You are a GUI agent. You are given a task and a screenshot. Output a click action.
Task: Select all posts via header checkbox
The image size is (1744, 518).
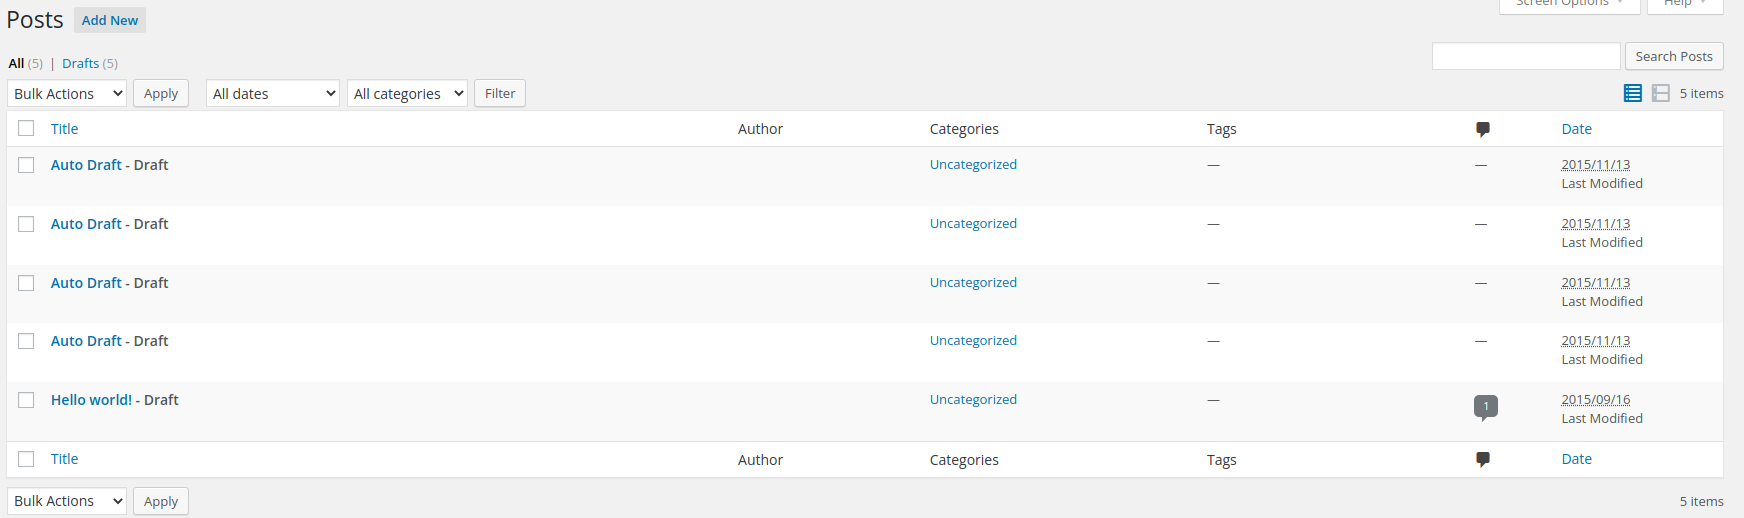(x=26, y=128)
